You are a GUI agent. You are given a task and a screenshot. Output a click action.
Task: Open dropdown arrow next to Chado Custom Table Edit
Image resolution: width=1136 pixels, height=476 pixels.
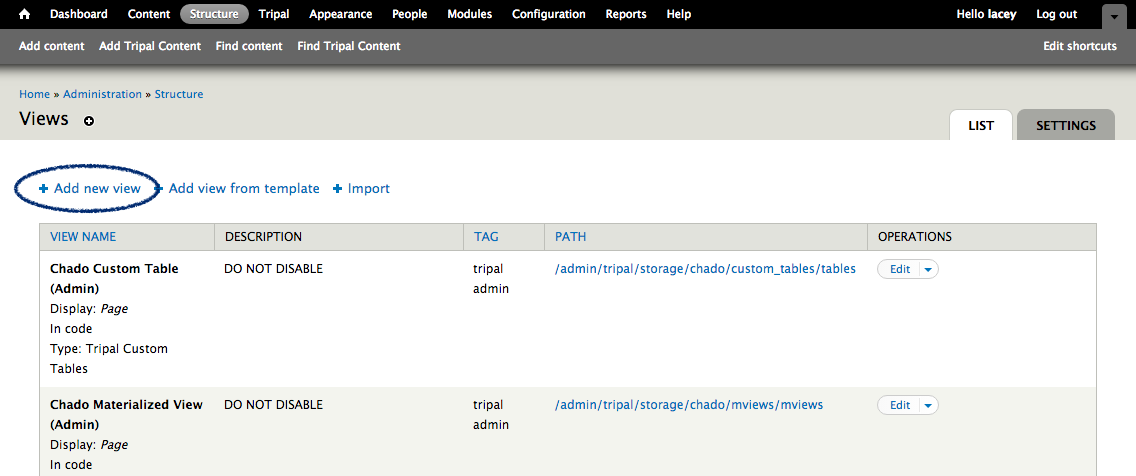pyautogui.click(x=927, y=269)
